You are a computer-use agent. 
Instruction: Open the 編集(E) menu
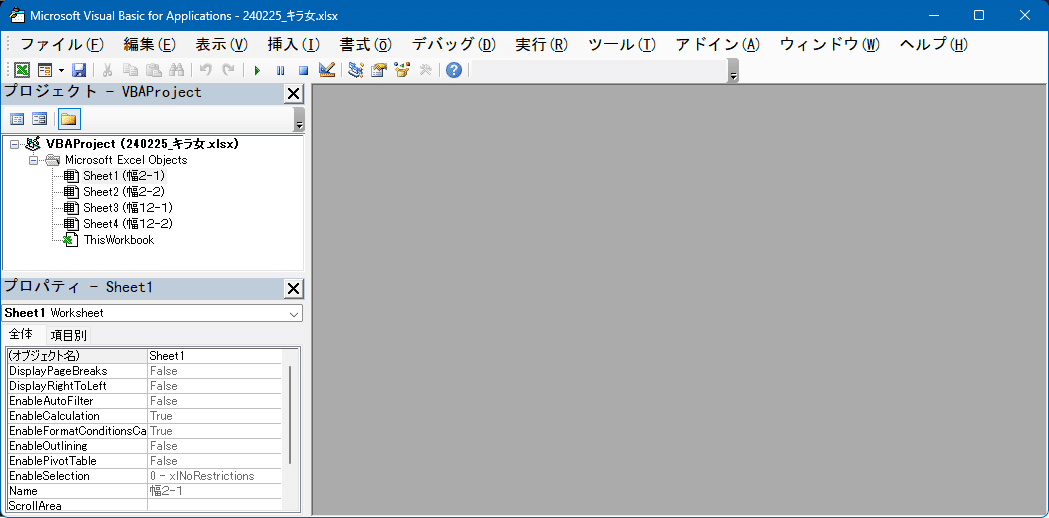tap(149, 45)
